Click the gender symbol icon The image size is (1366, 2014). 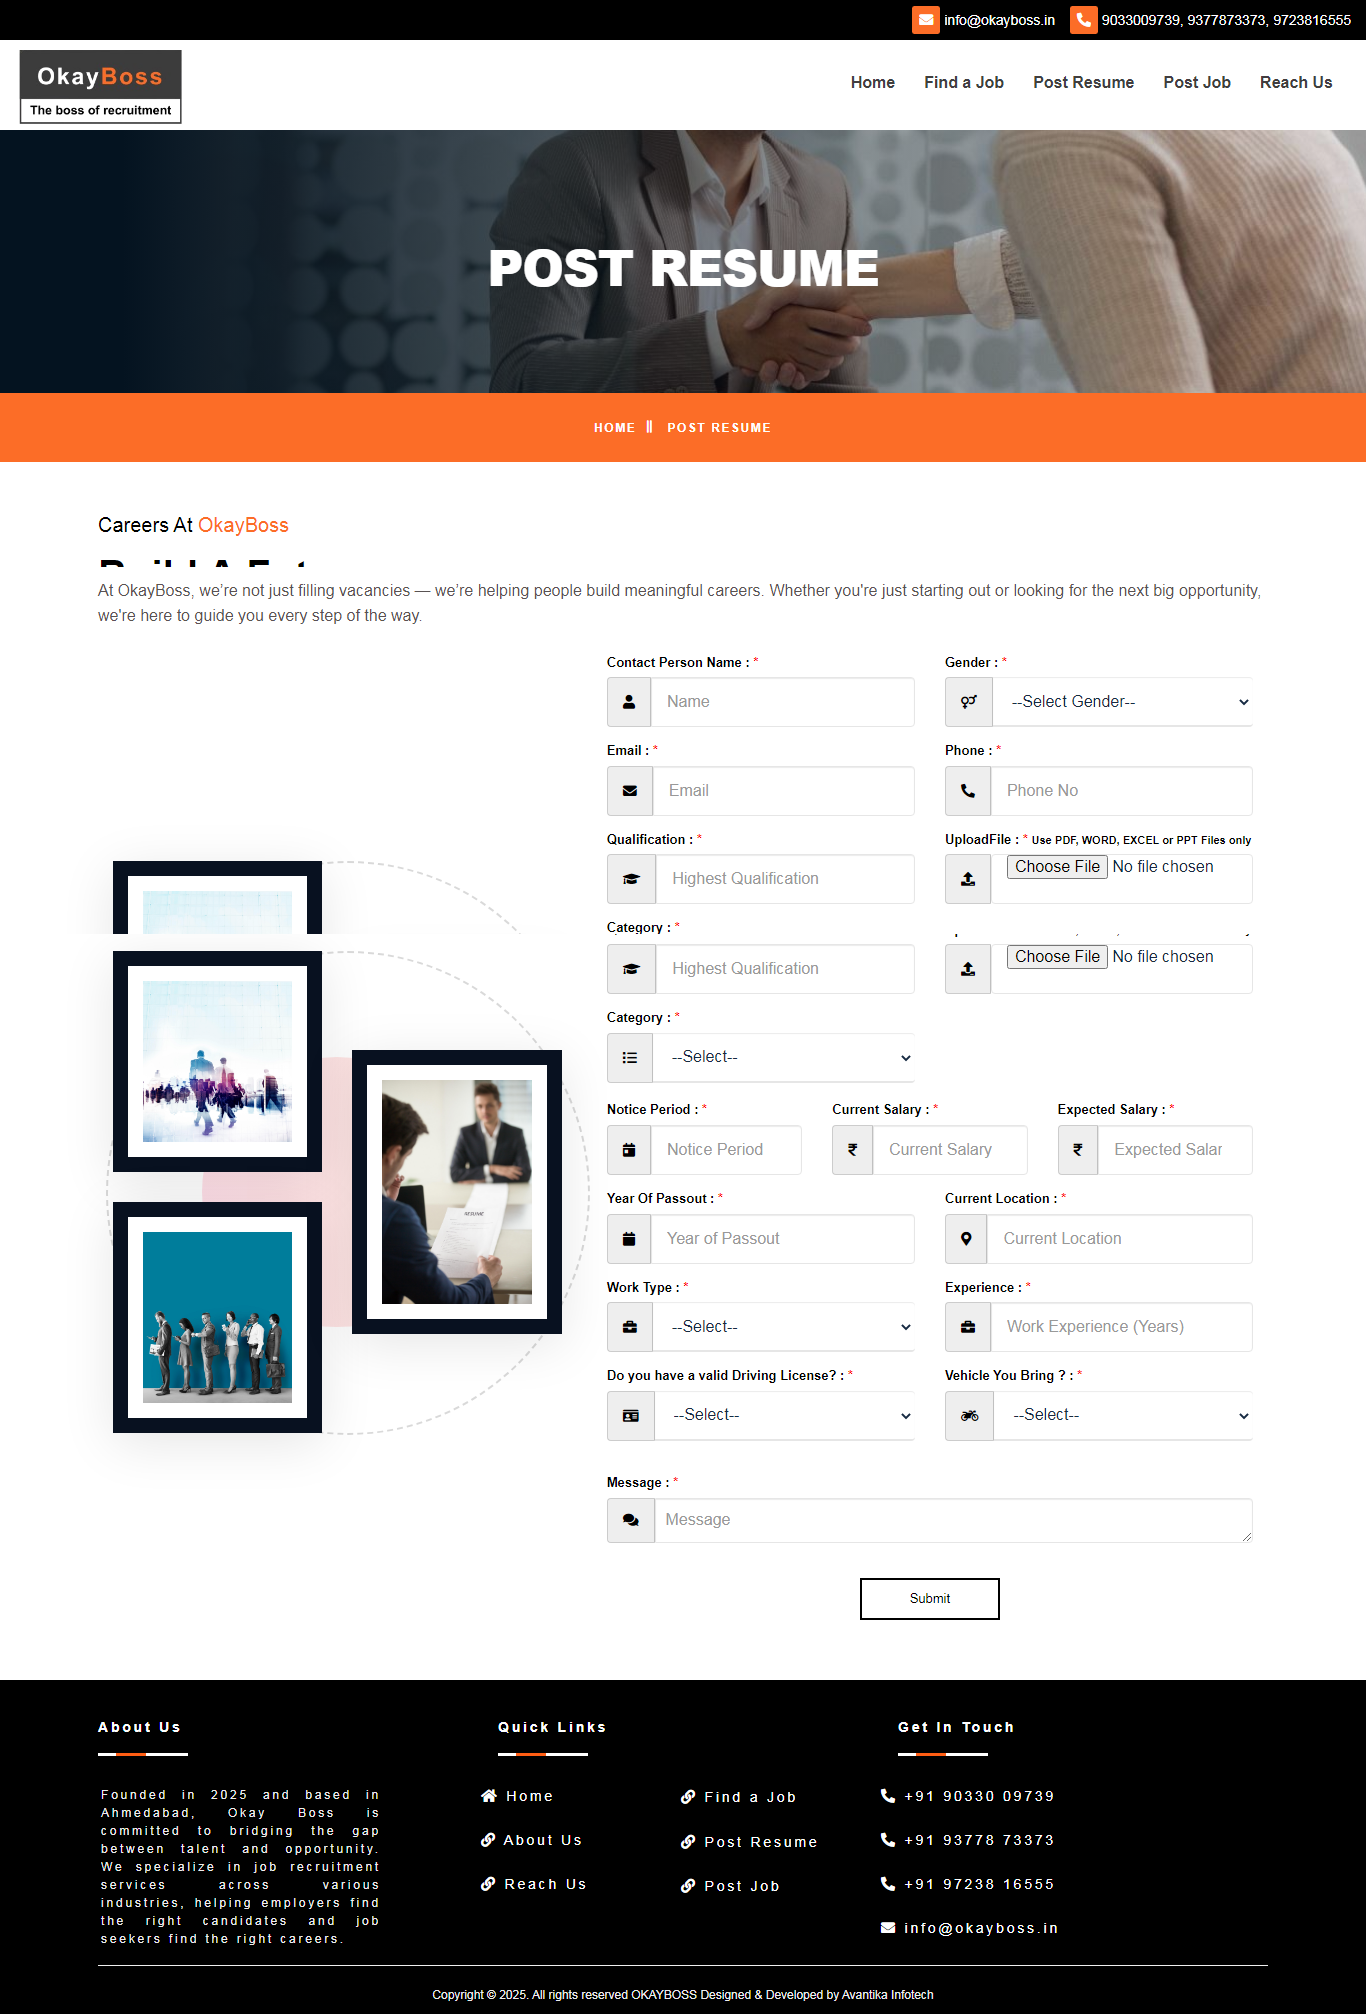pyautogui.click(x=968, y=702)
